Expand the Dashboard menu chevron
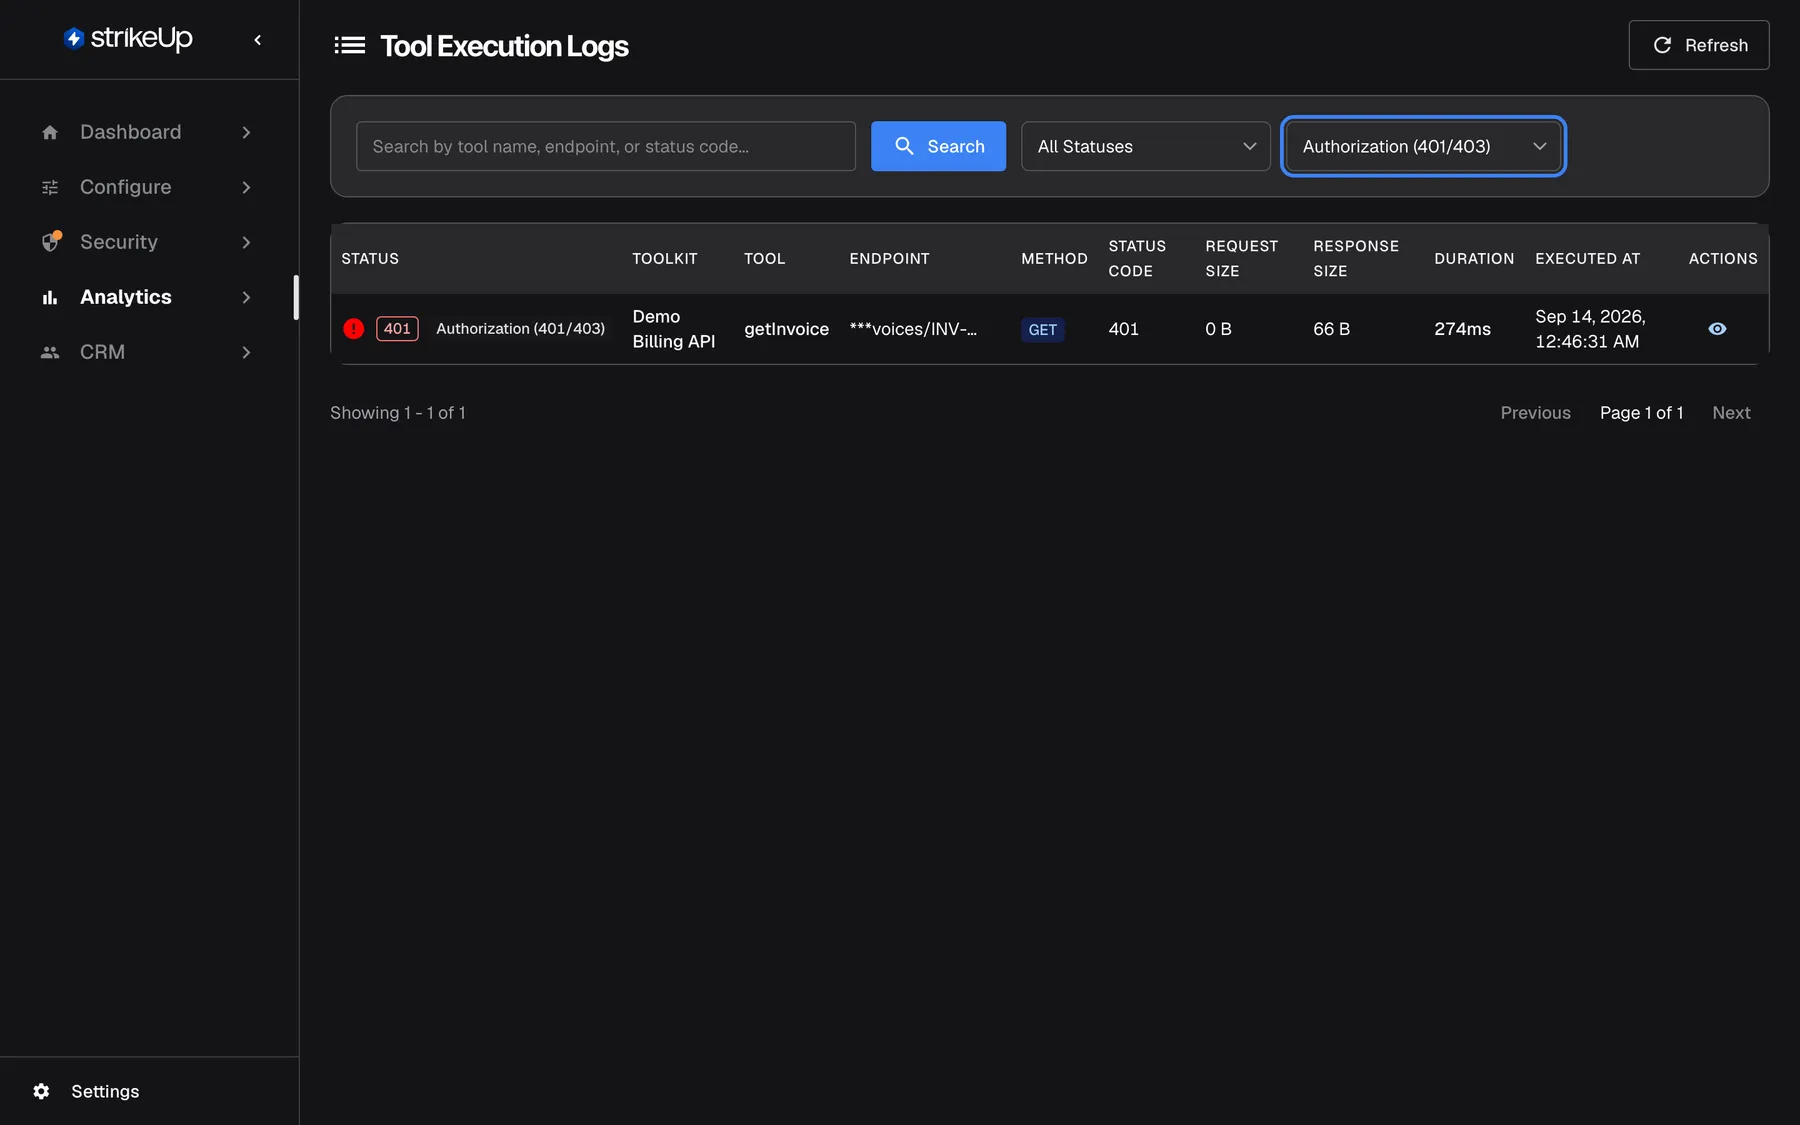The width and height of the screenshot is (1800, 1125). (246, 132)
